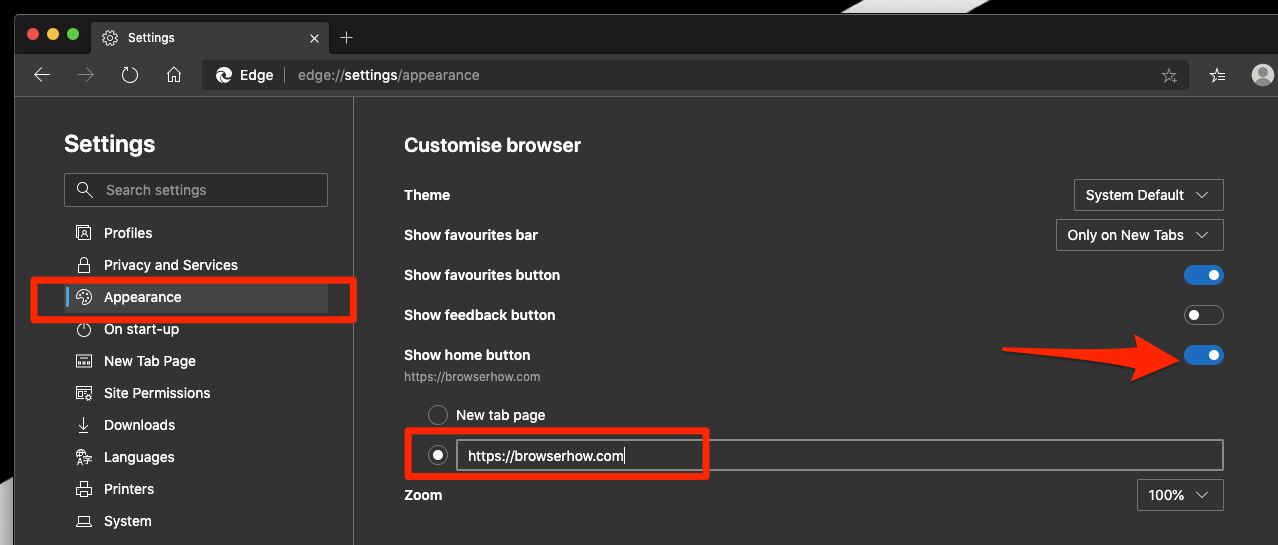Open the Profiles settings section
The height and width of the screenshot is (545, 1278).
pyautogui.click(x=196, y=233)
